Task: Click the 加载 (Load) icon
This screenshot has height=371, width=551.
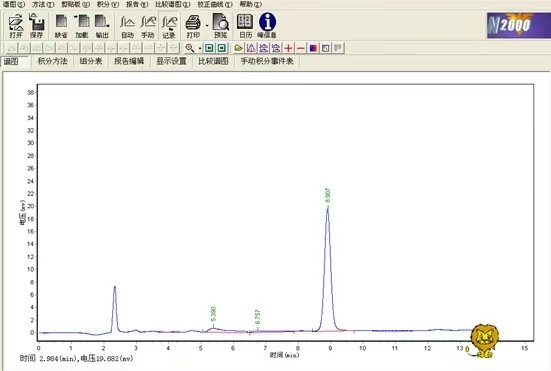Action: click(82, 26)
